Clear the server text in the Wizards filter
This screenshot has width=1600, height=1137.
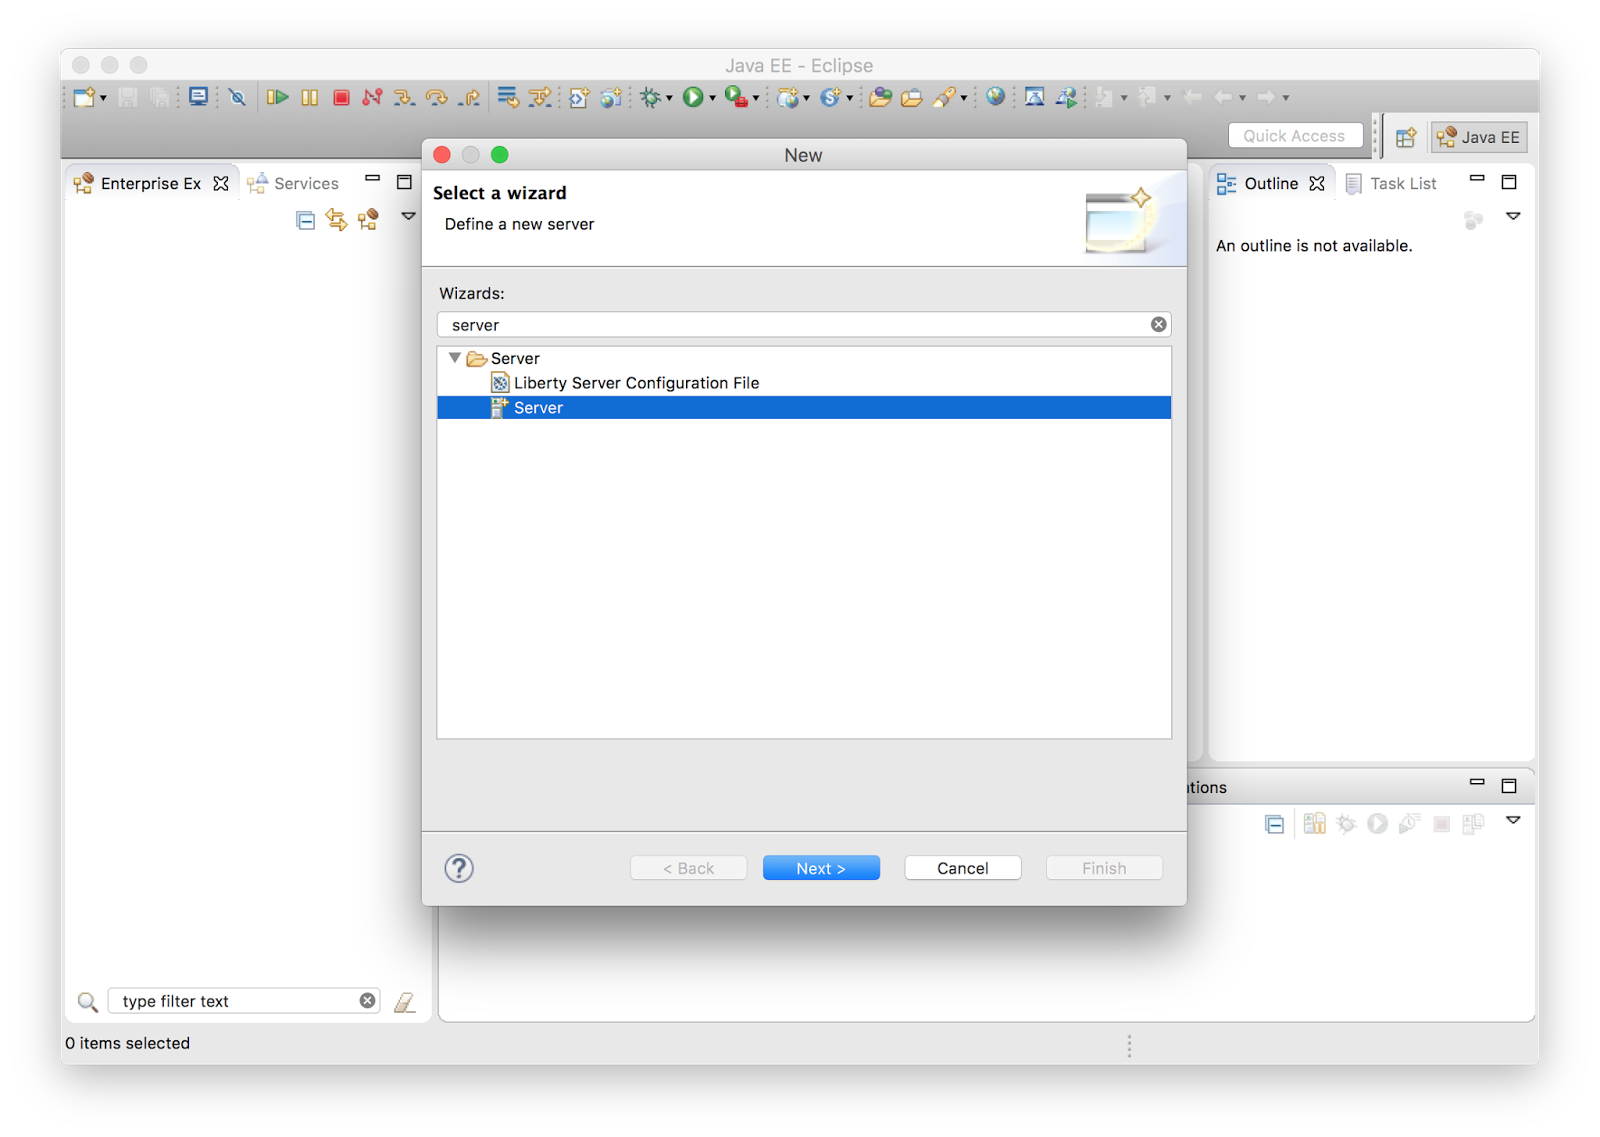click(1157, 324)
